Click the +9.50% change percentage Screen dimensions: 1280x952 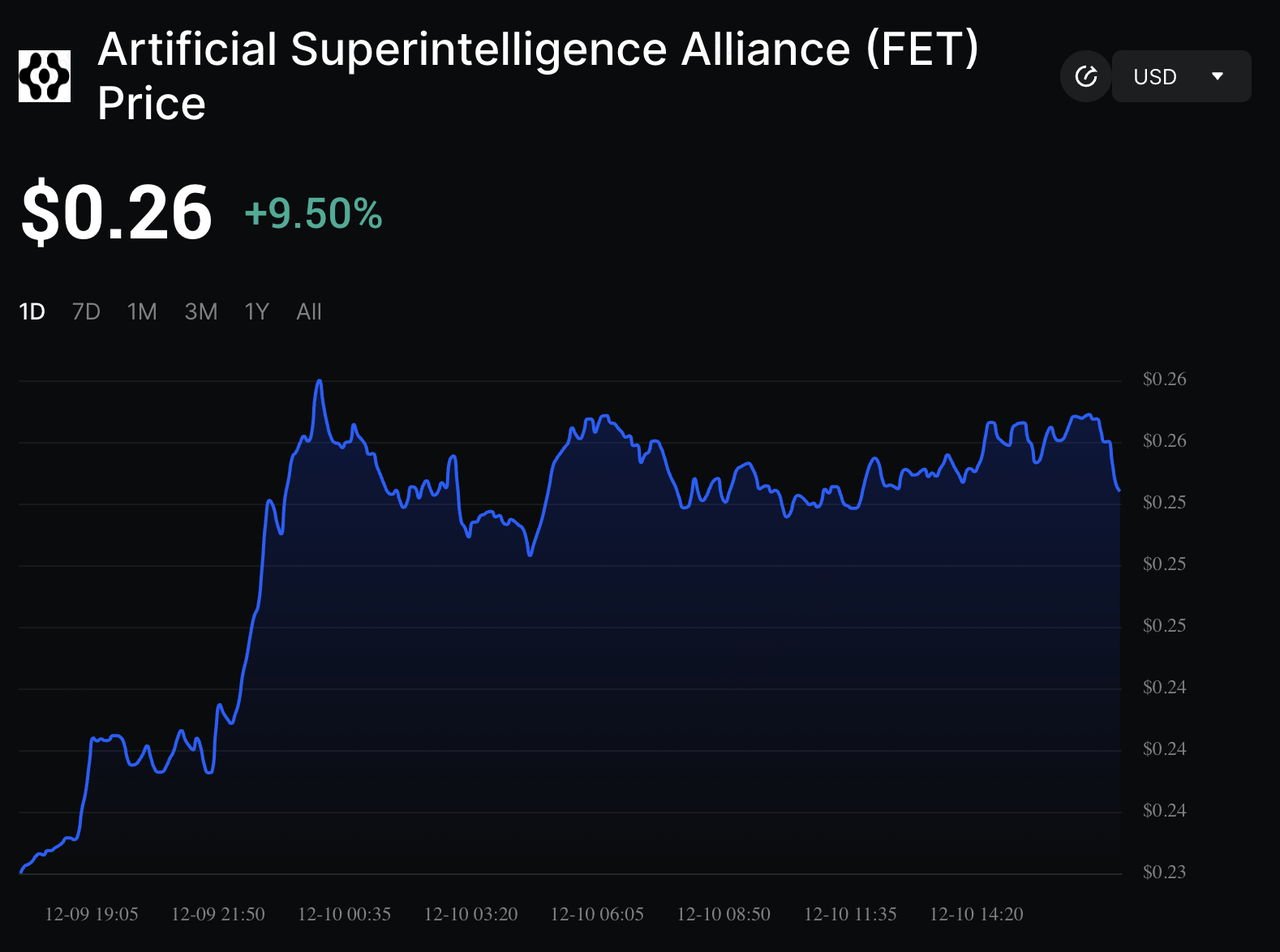pyautogui.click(x=313, y=214)
